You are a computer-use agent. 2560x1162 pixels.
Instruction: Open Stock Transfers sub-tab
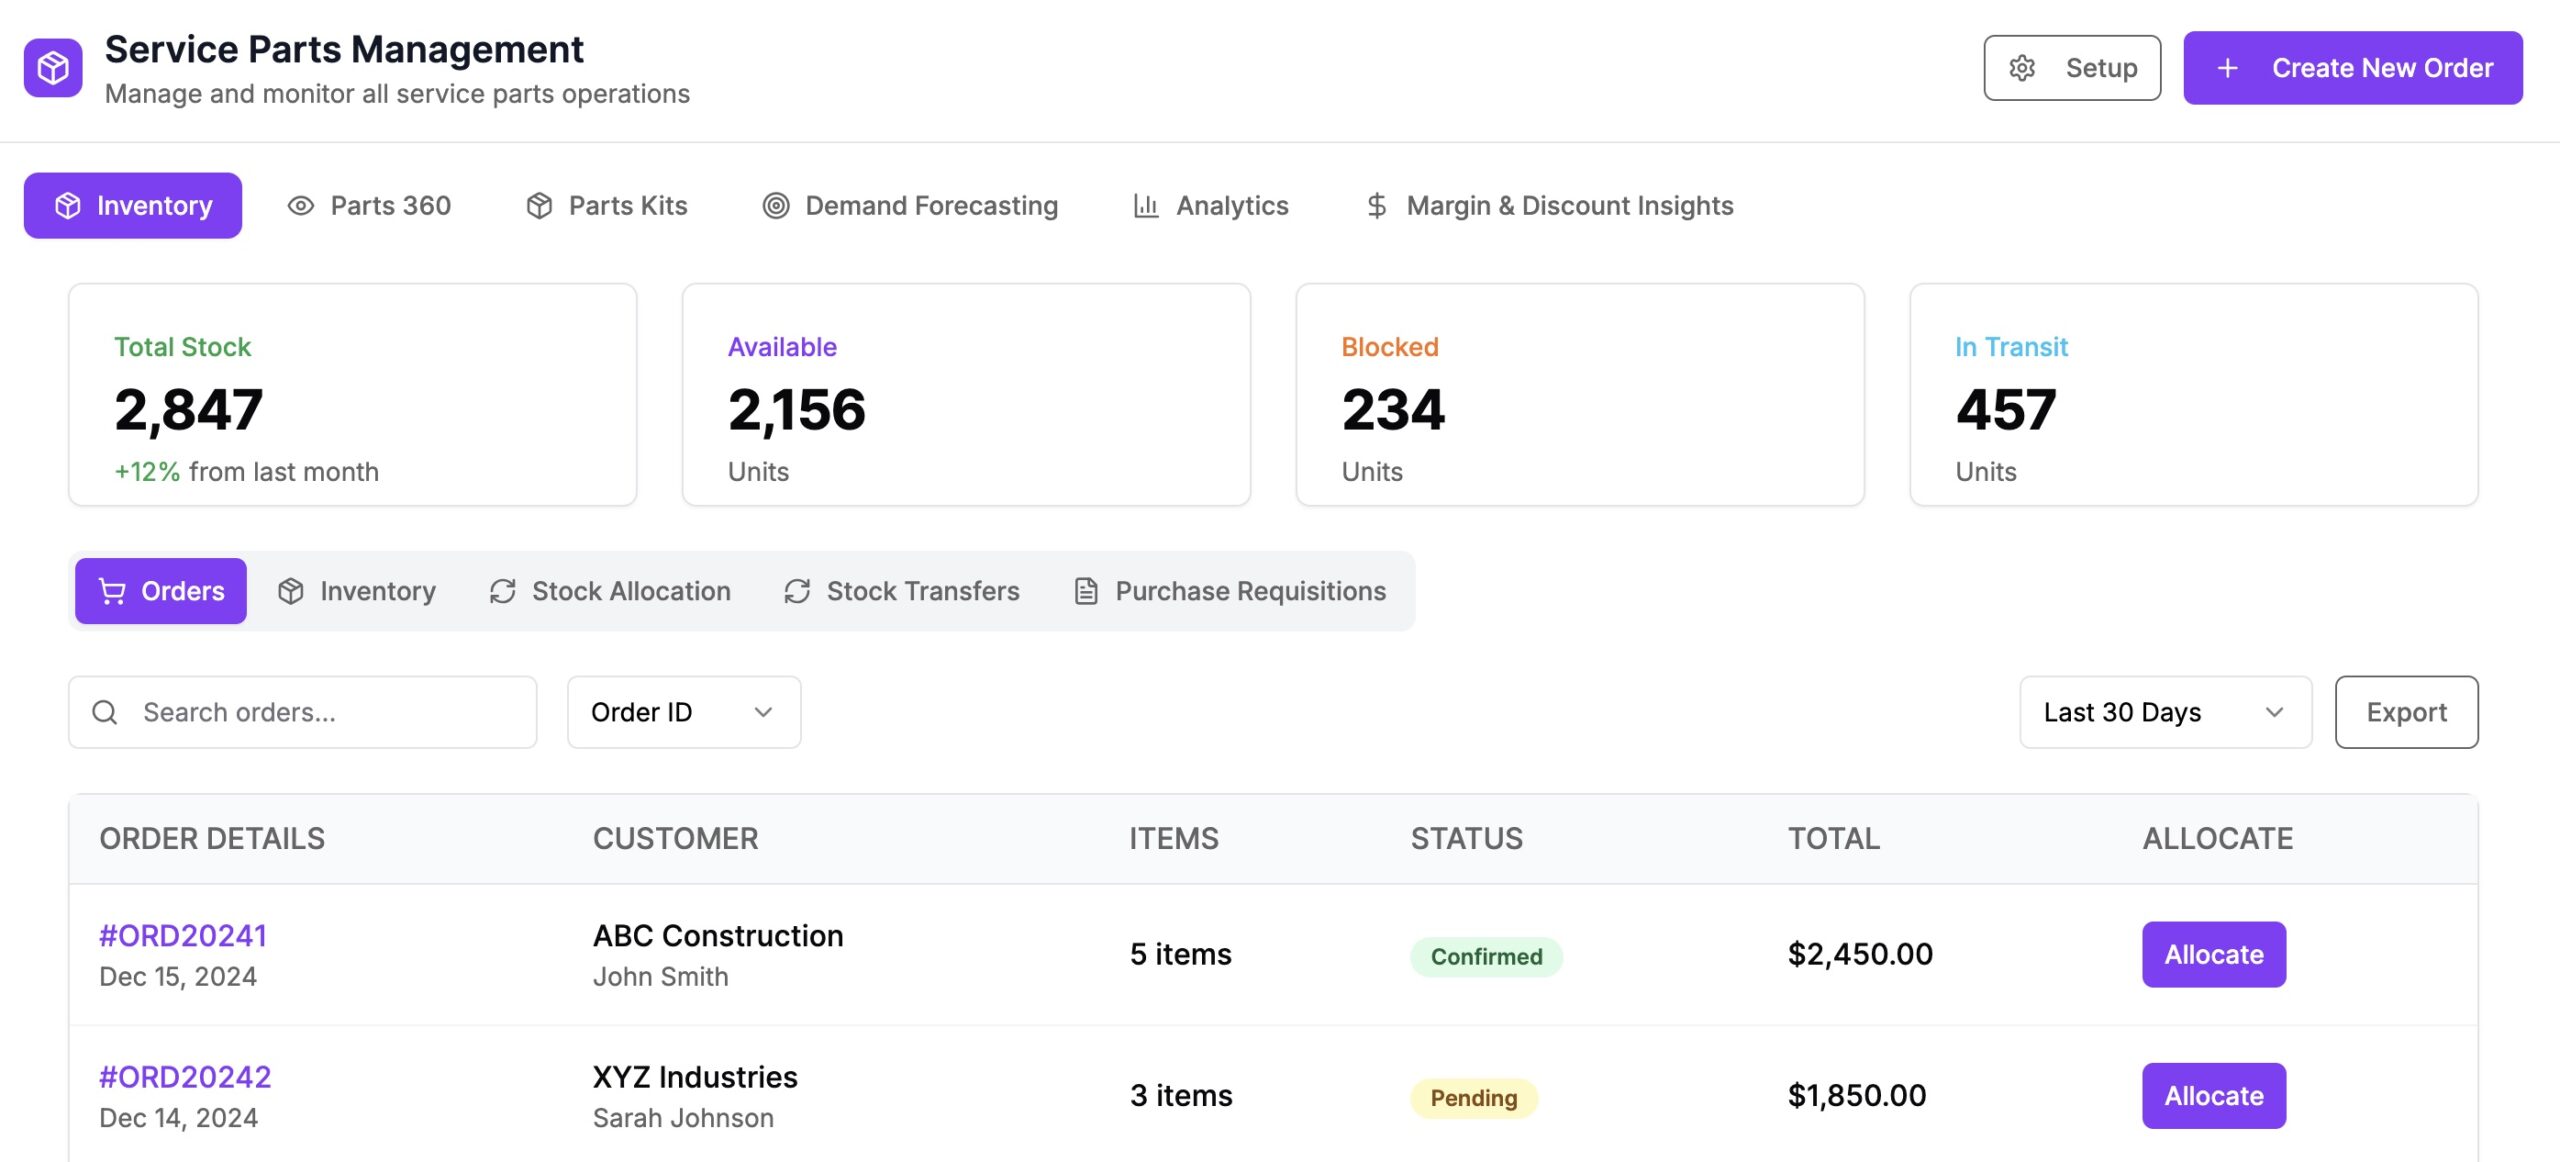[902, 591]
